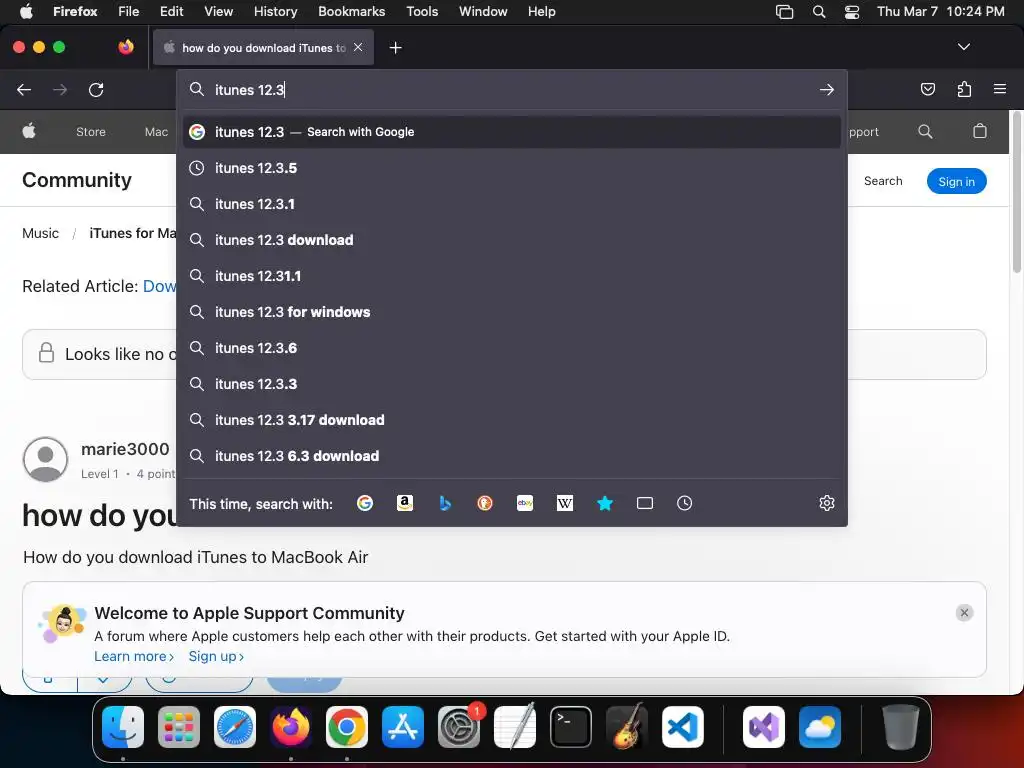Launch Google Chrome from the Dock
This screenshot has width=1024, height=768.
click(x=347, y=727)
